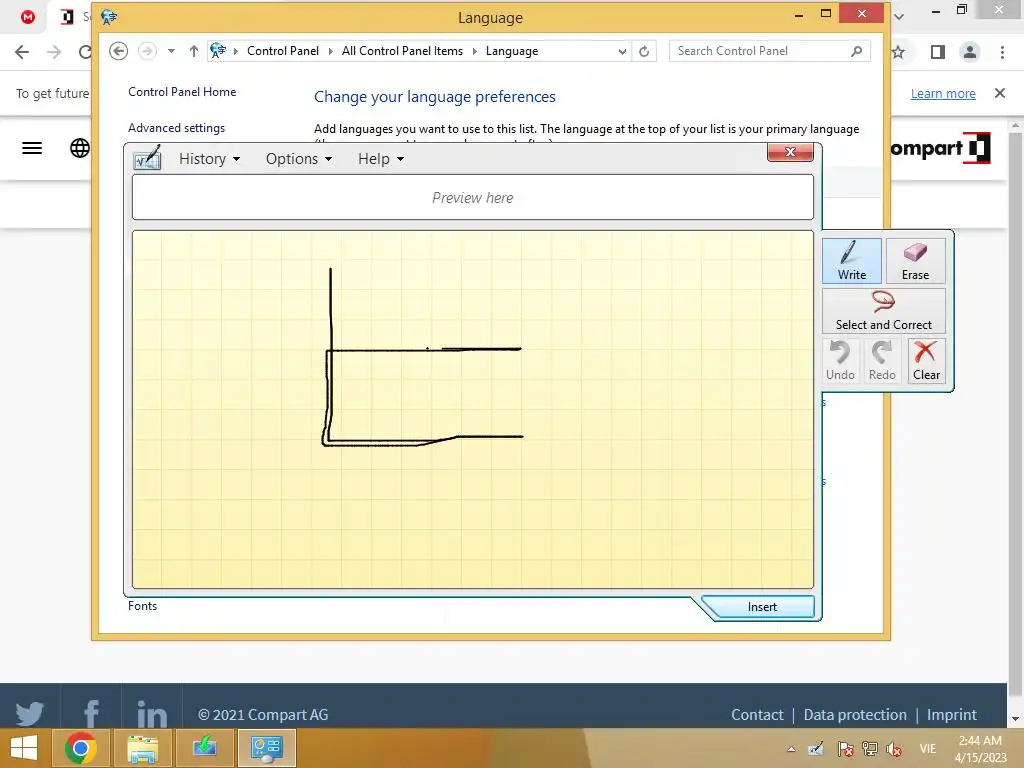Open the History menu

pyautogui.click(x=209, y=159)
